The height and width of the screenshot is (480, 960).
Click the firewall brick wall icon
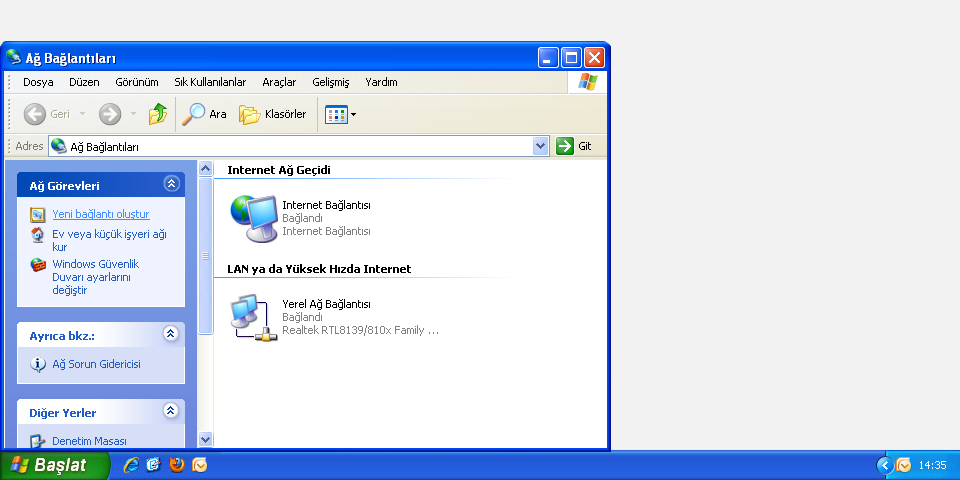[38, 265]
